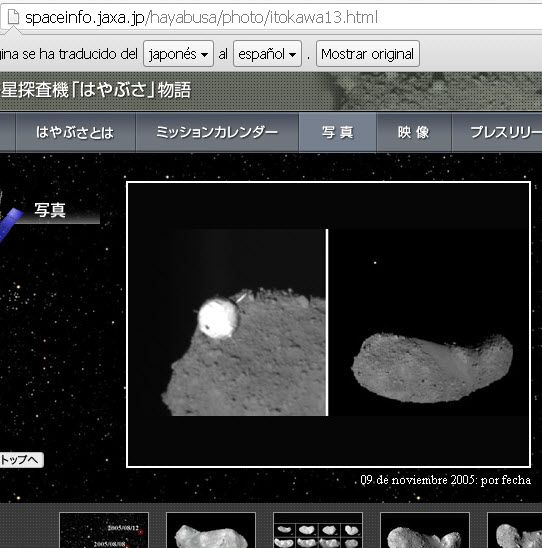Open the ミッションカレンダー menu tab
Viewport: 542px width, 548px height.
click(x=217, y=132)
